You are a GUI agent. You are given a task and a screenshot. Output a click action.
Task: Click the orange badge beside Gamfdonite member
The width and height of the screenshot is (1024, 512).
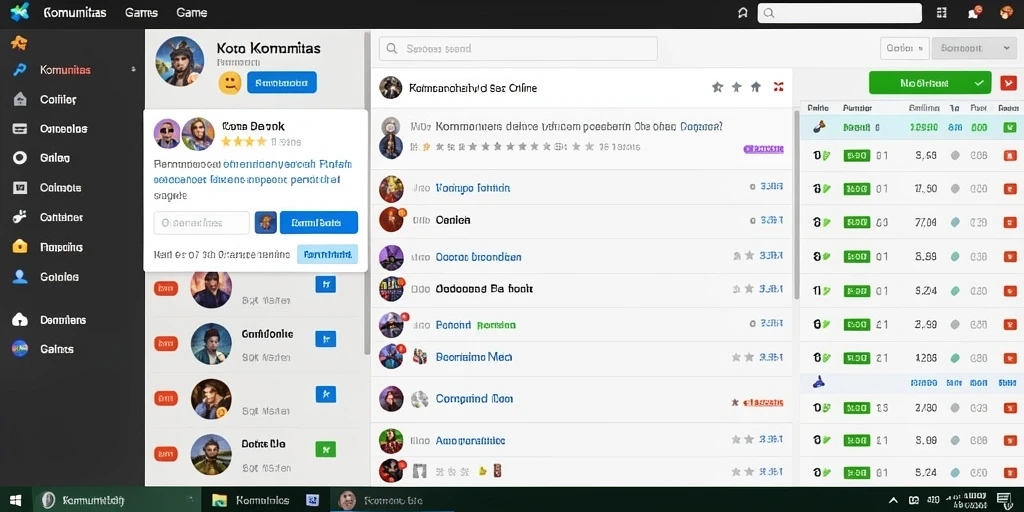(165, 343)
